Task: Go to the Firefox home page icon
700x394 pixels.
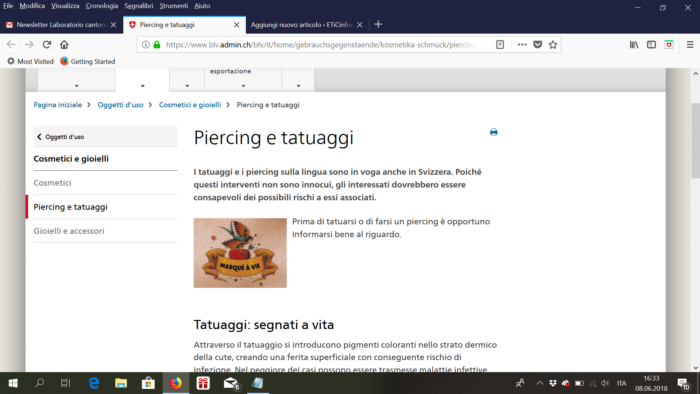Action: coord(64,45)
